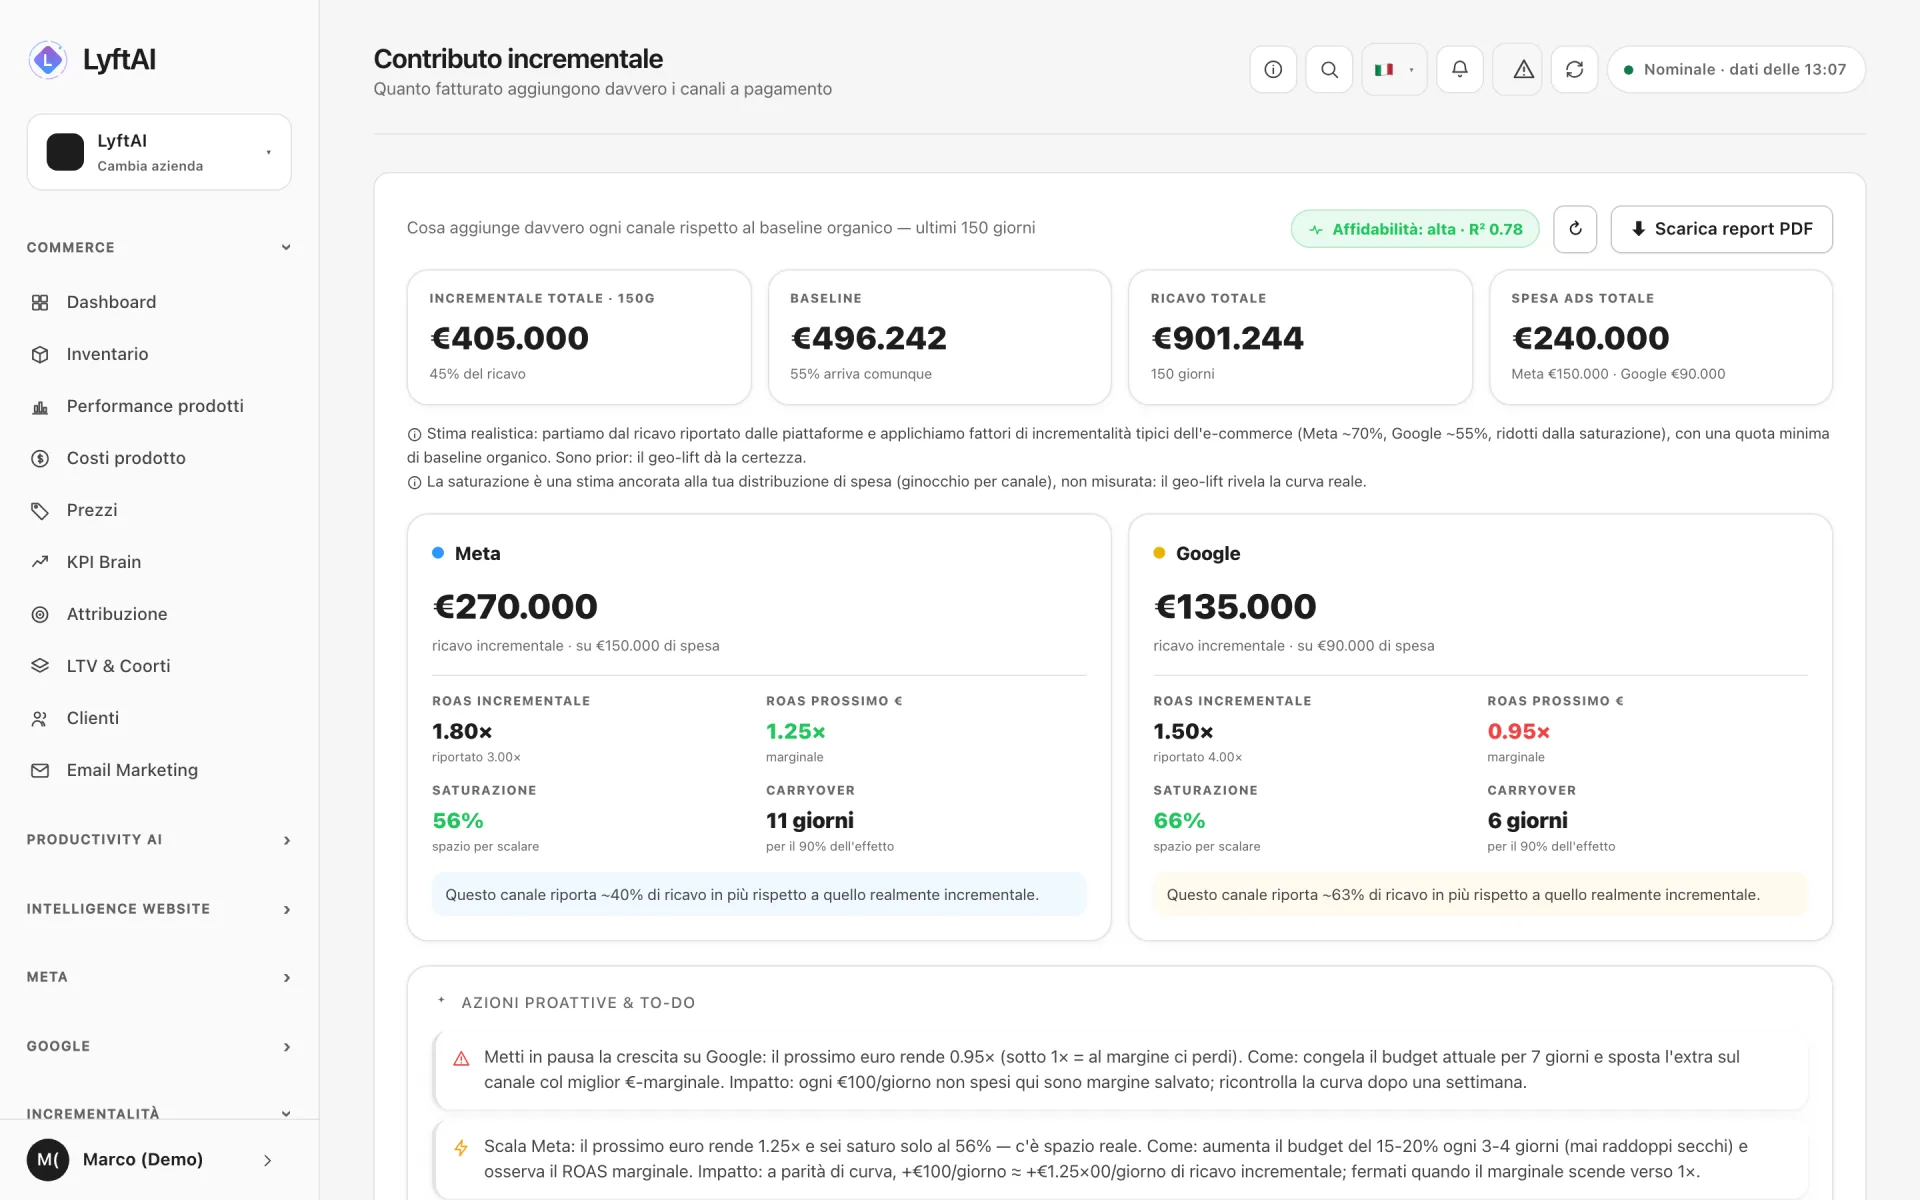The image size is (1920, 1200).
Task: Click the LyftAI logo icon
Action: point(47,60)
